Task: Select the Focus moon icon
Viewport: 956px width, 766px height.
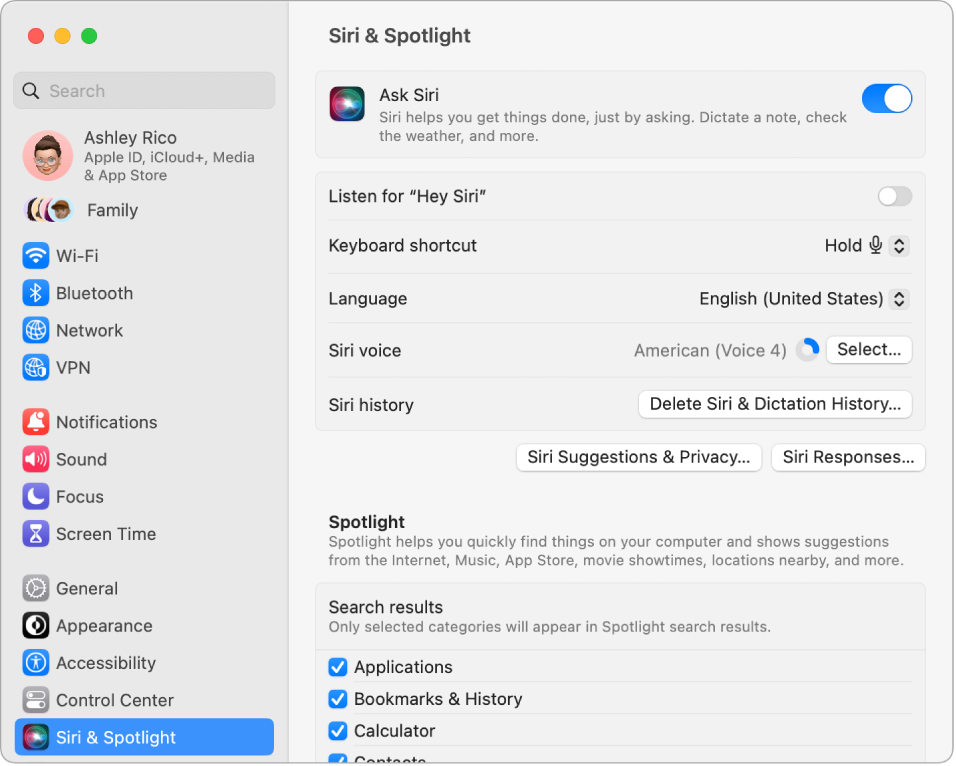Action: coord(34,497)
